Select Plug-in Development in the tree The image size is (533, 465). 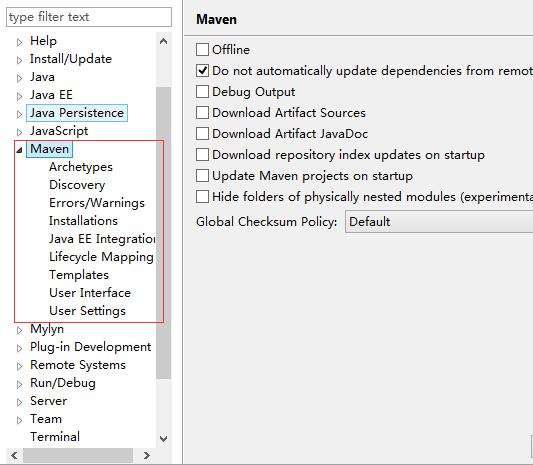click(x=90, y=347)
